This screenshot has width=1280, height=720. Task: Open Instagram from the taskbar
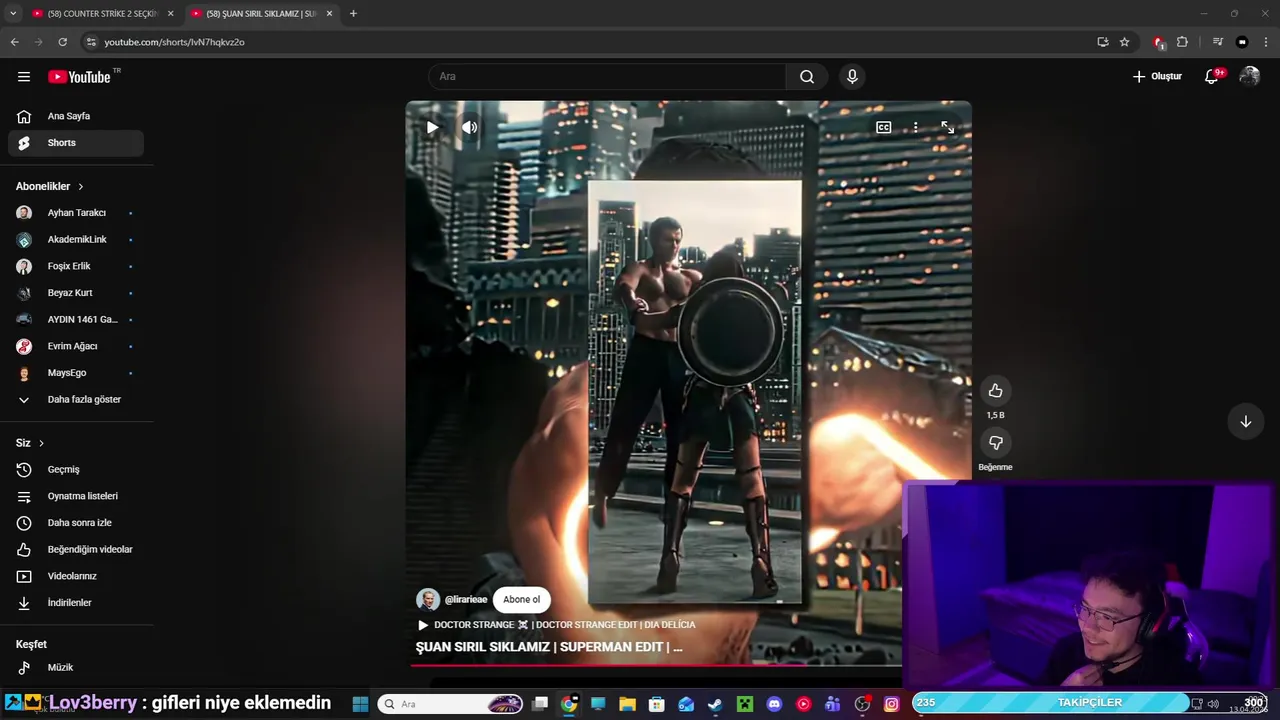[x=891, y=704]
